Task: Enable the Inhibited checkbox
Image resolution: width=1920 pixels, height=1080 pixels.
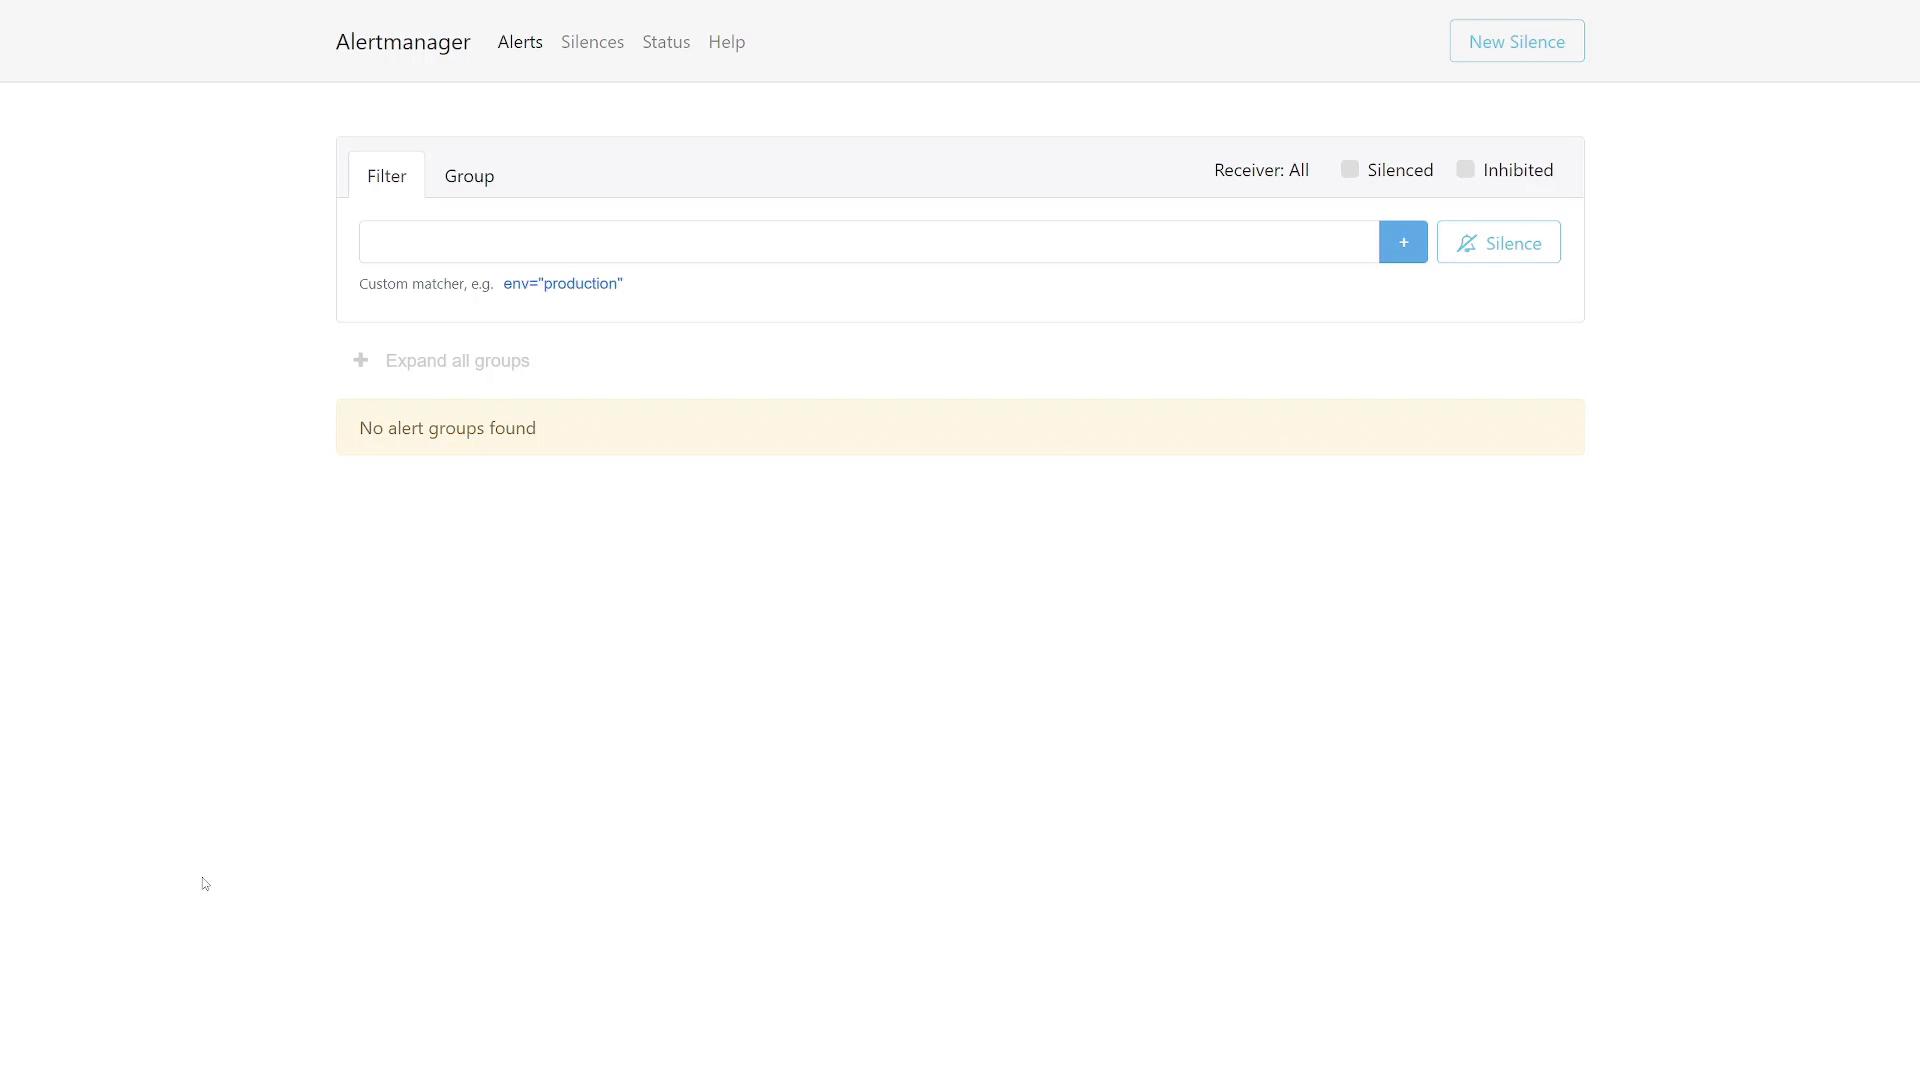Action: tap(1466, 169)
